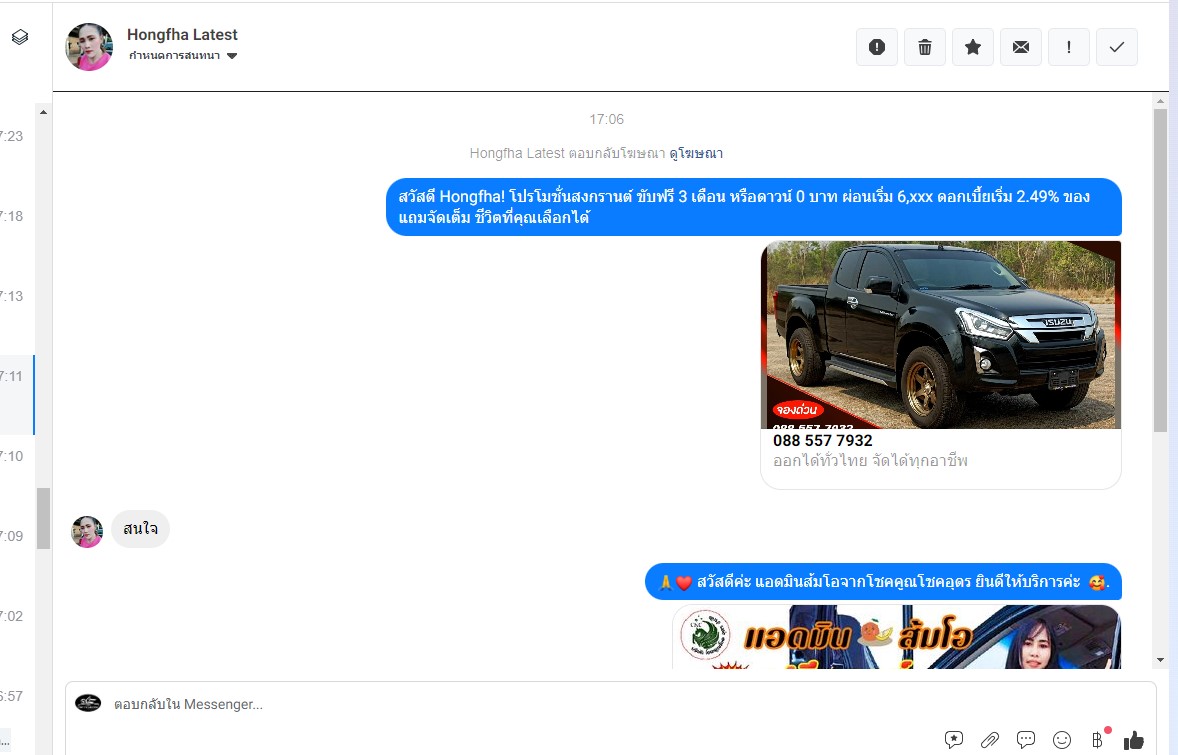
Task: Select the selected conversation row at :11
Action: point(17,395)
